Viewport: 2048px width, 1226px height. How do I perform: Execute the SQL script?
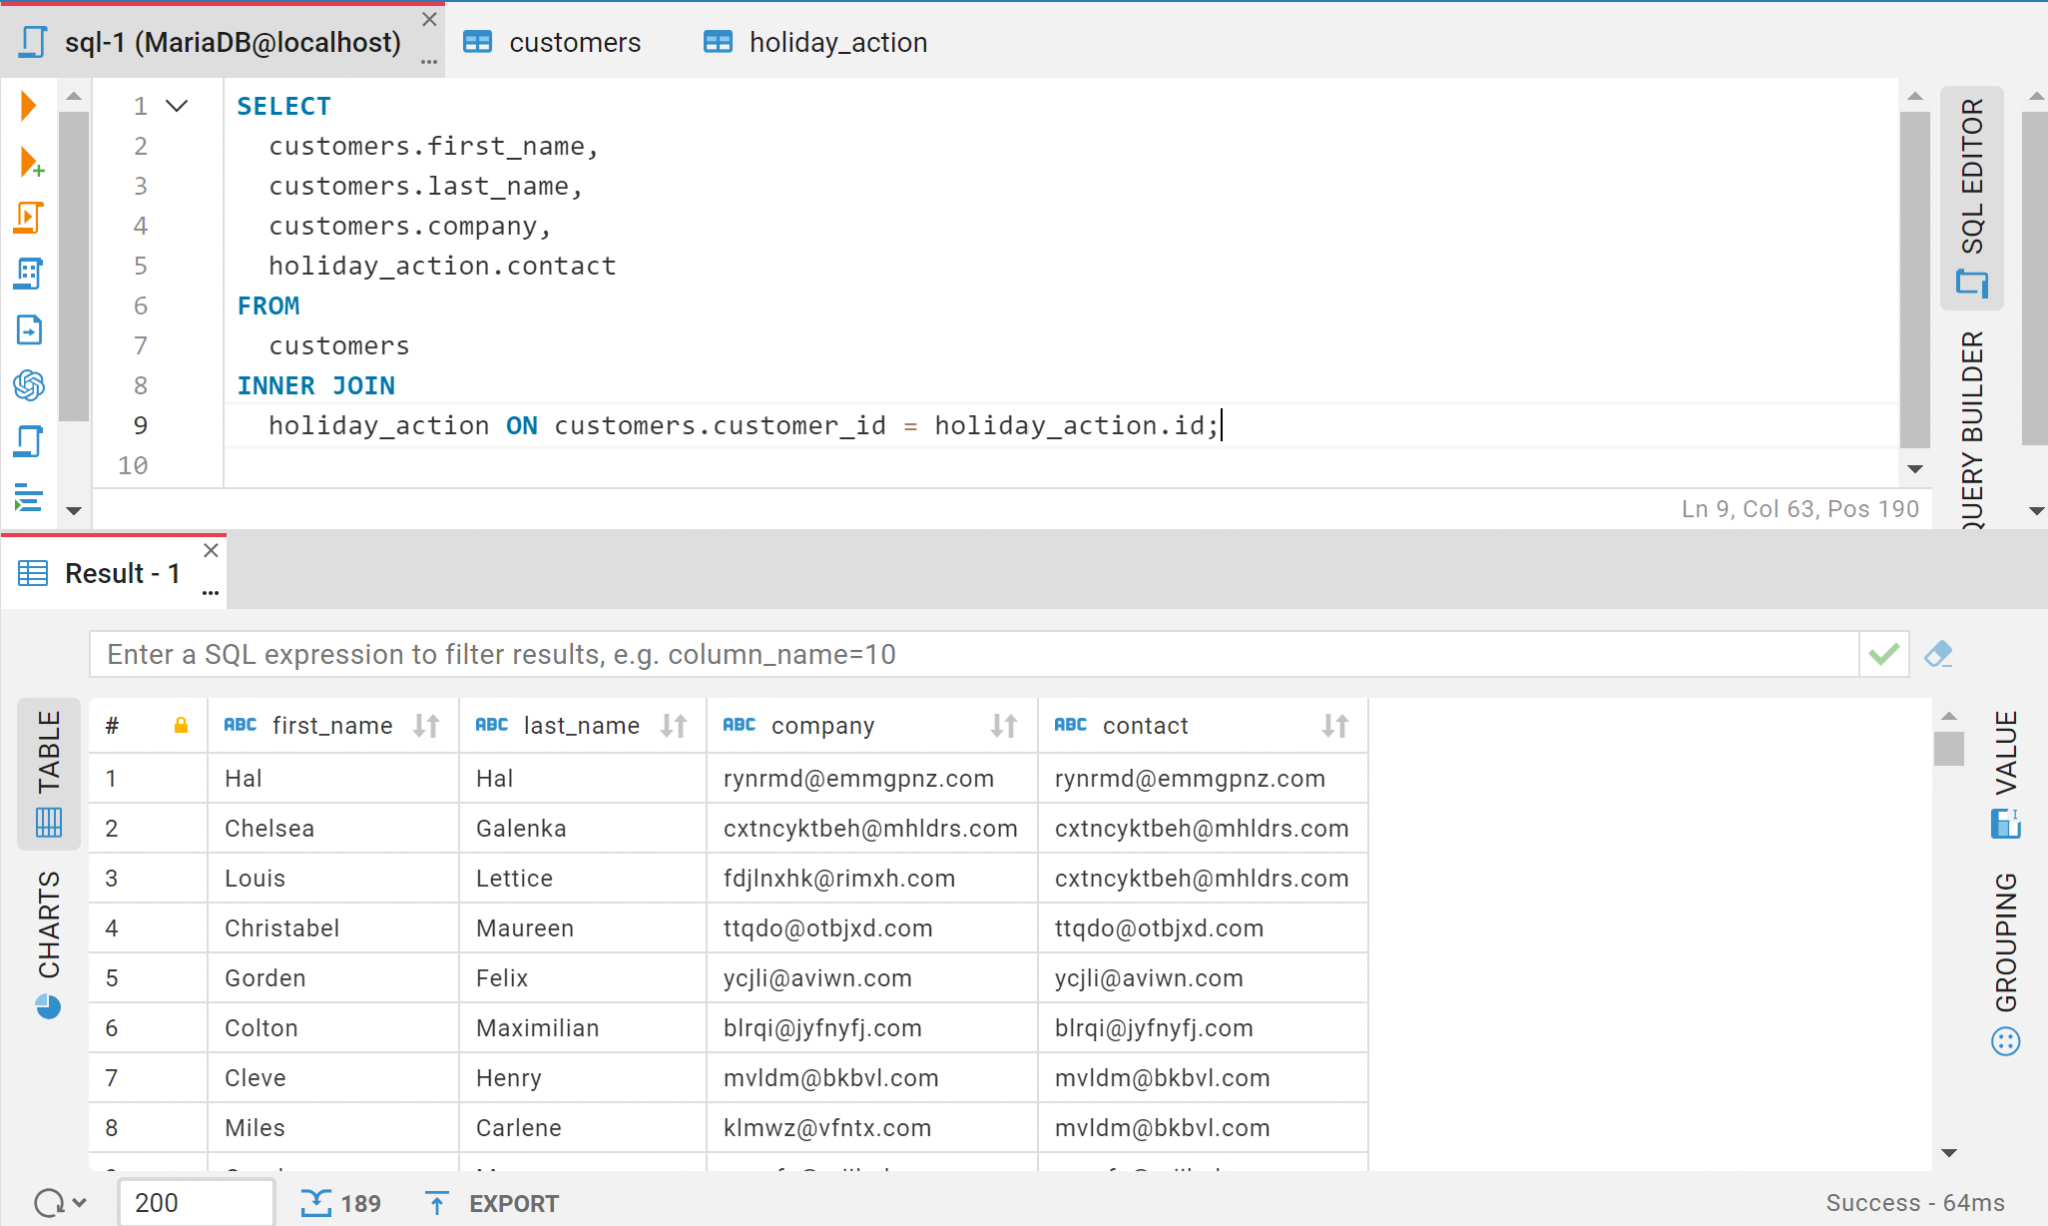click(30, 216)
